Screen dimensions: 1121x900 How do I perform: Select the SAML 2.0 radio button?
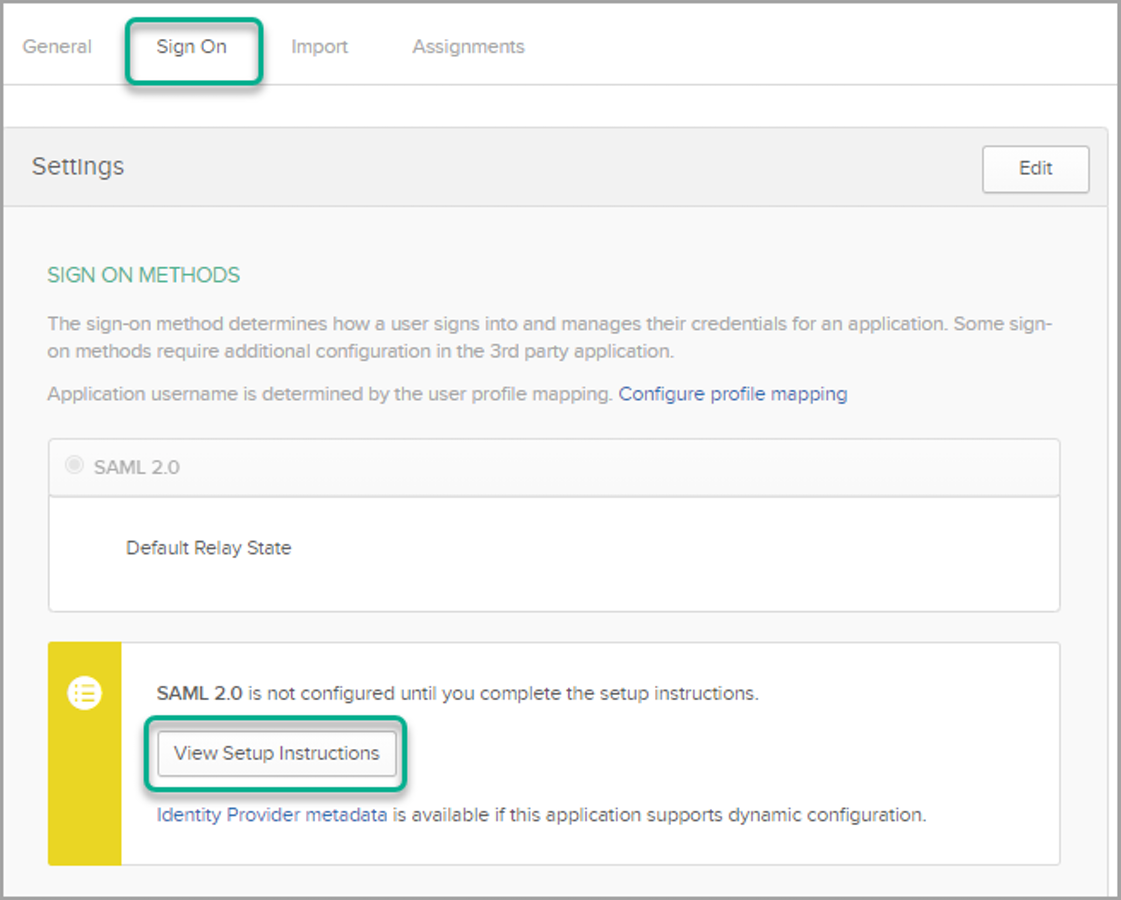click(x=74, y=466)
